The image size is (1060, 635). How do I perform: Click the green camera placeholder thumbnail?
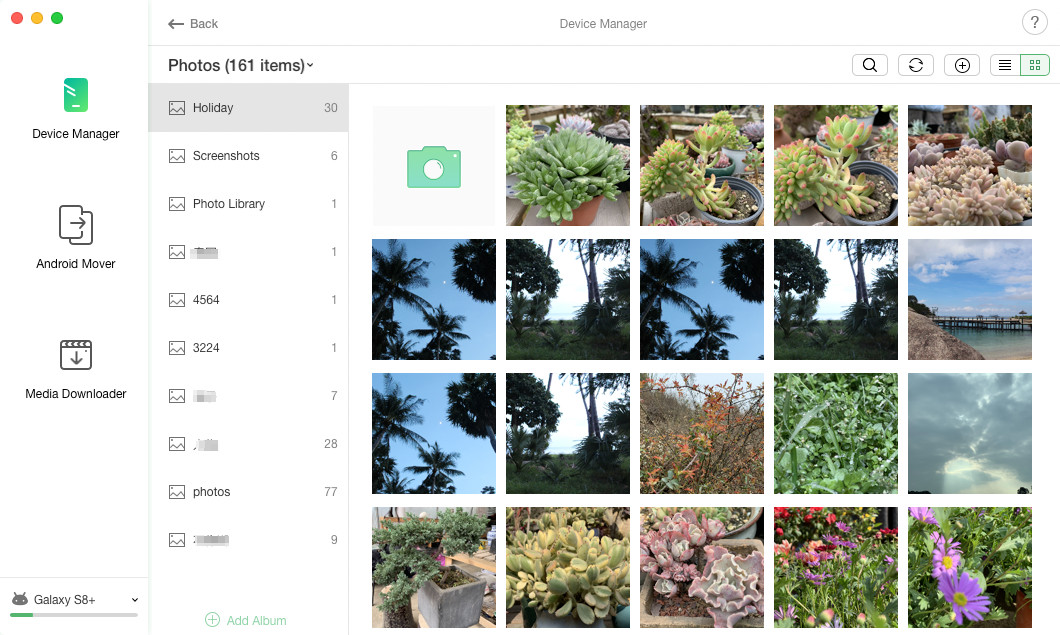[x=433, y=166]
